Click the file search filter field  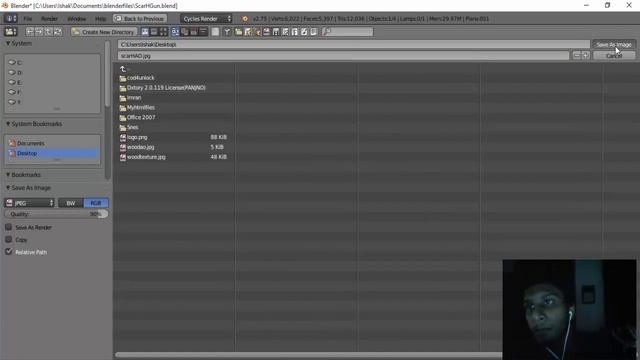pos(347,32)
